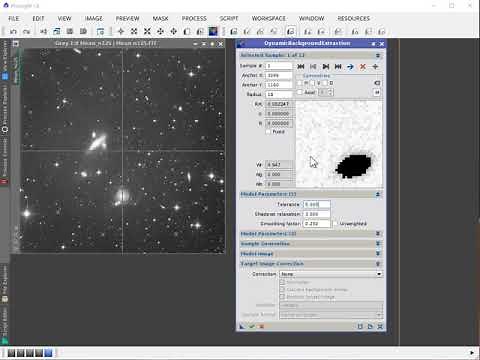Select the highlighted blue workspace thumbnail

49,353
